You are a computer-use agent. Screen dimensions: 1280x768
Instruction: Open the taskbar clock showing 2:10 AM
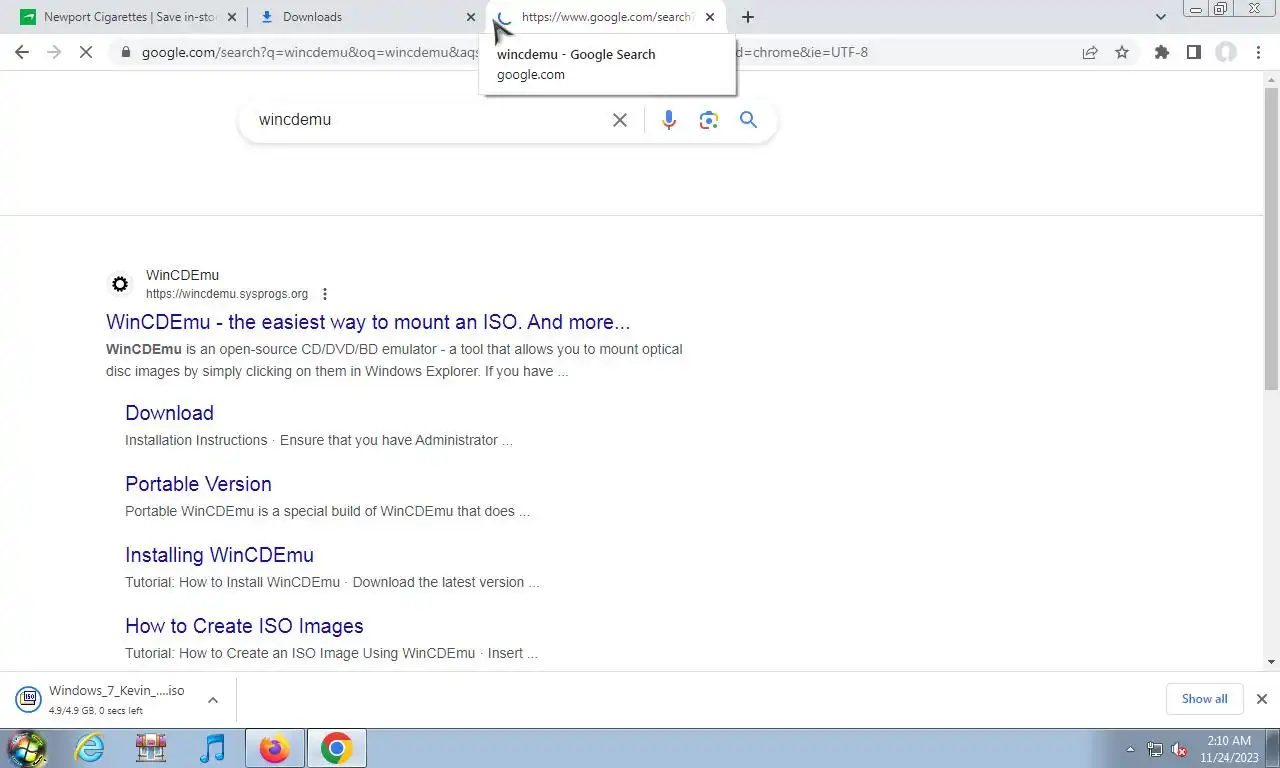(1229, 749)
